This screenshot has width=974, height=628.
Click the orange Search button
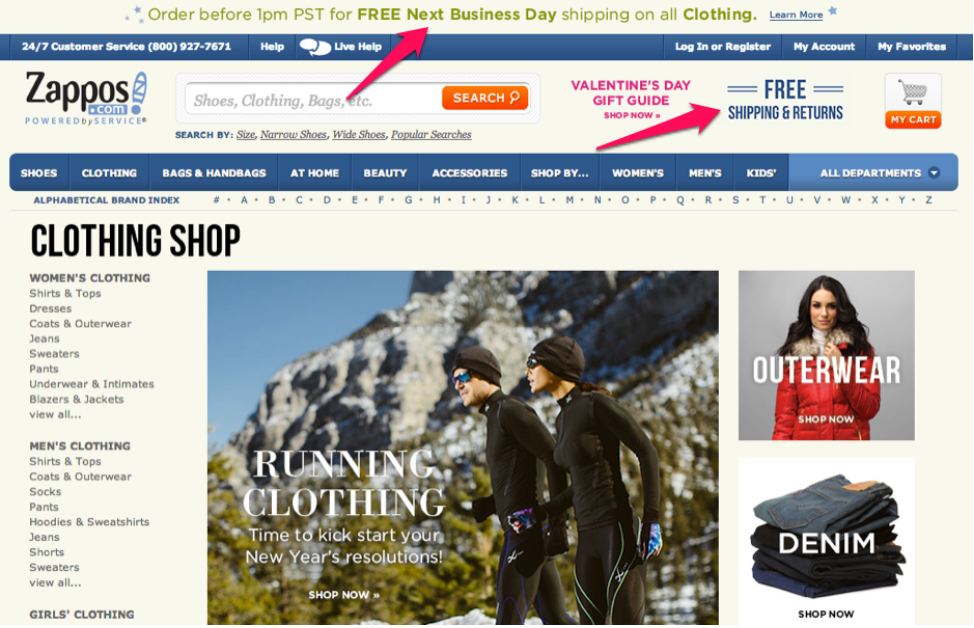tap(485, 98)
